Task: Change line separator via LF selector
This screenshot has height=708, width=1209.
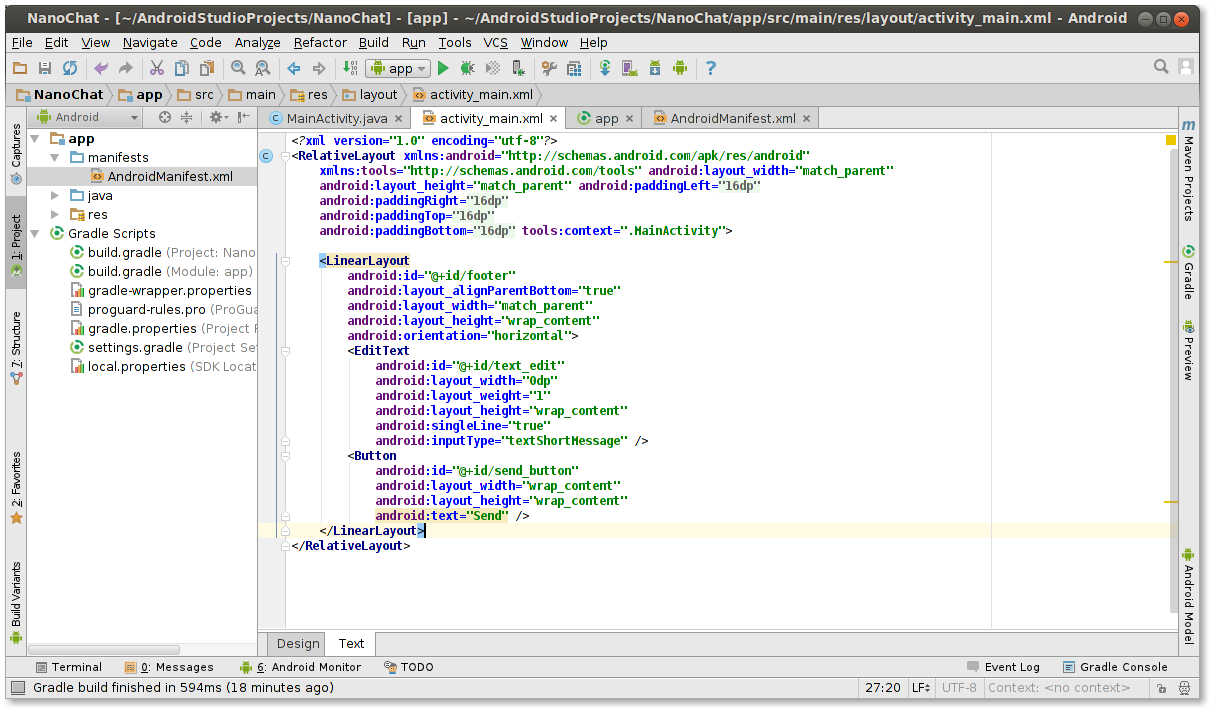Action: (921, 688)
